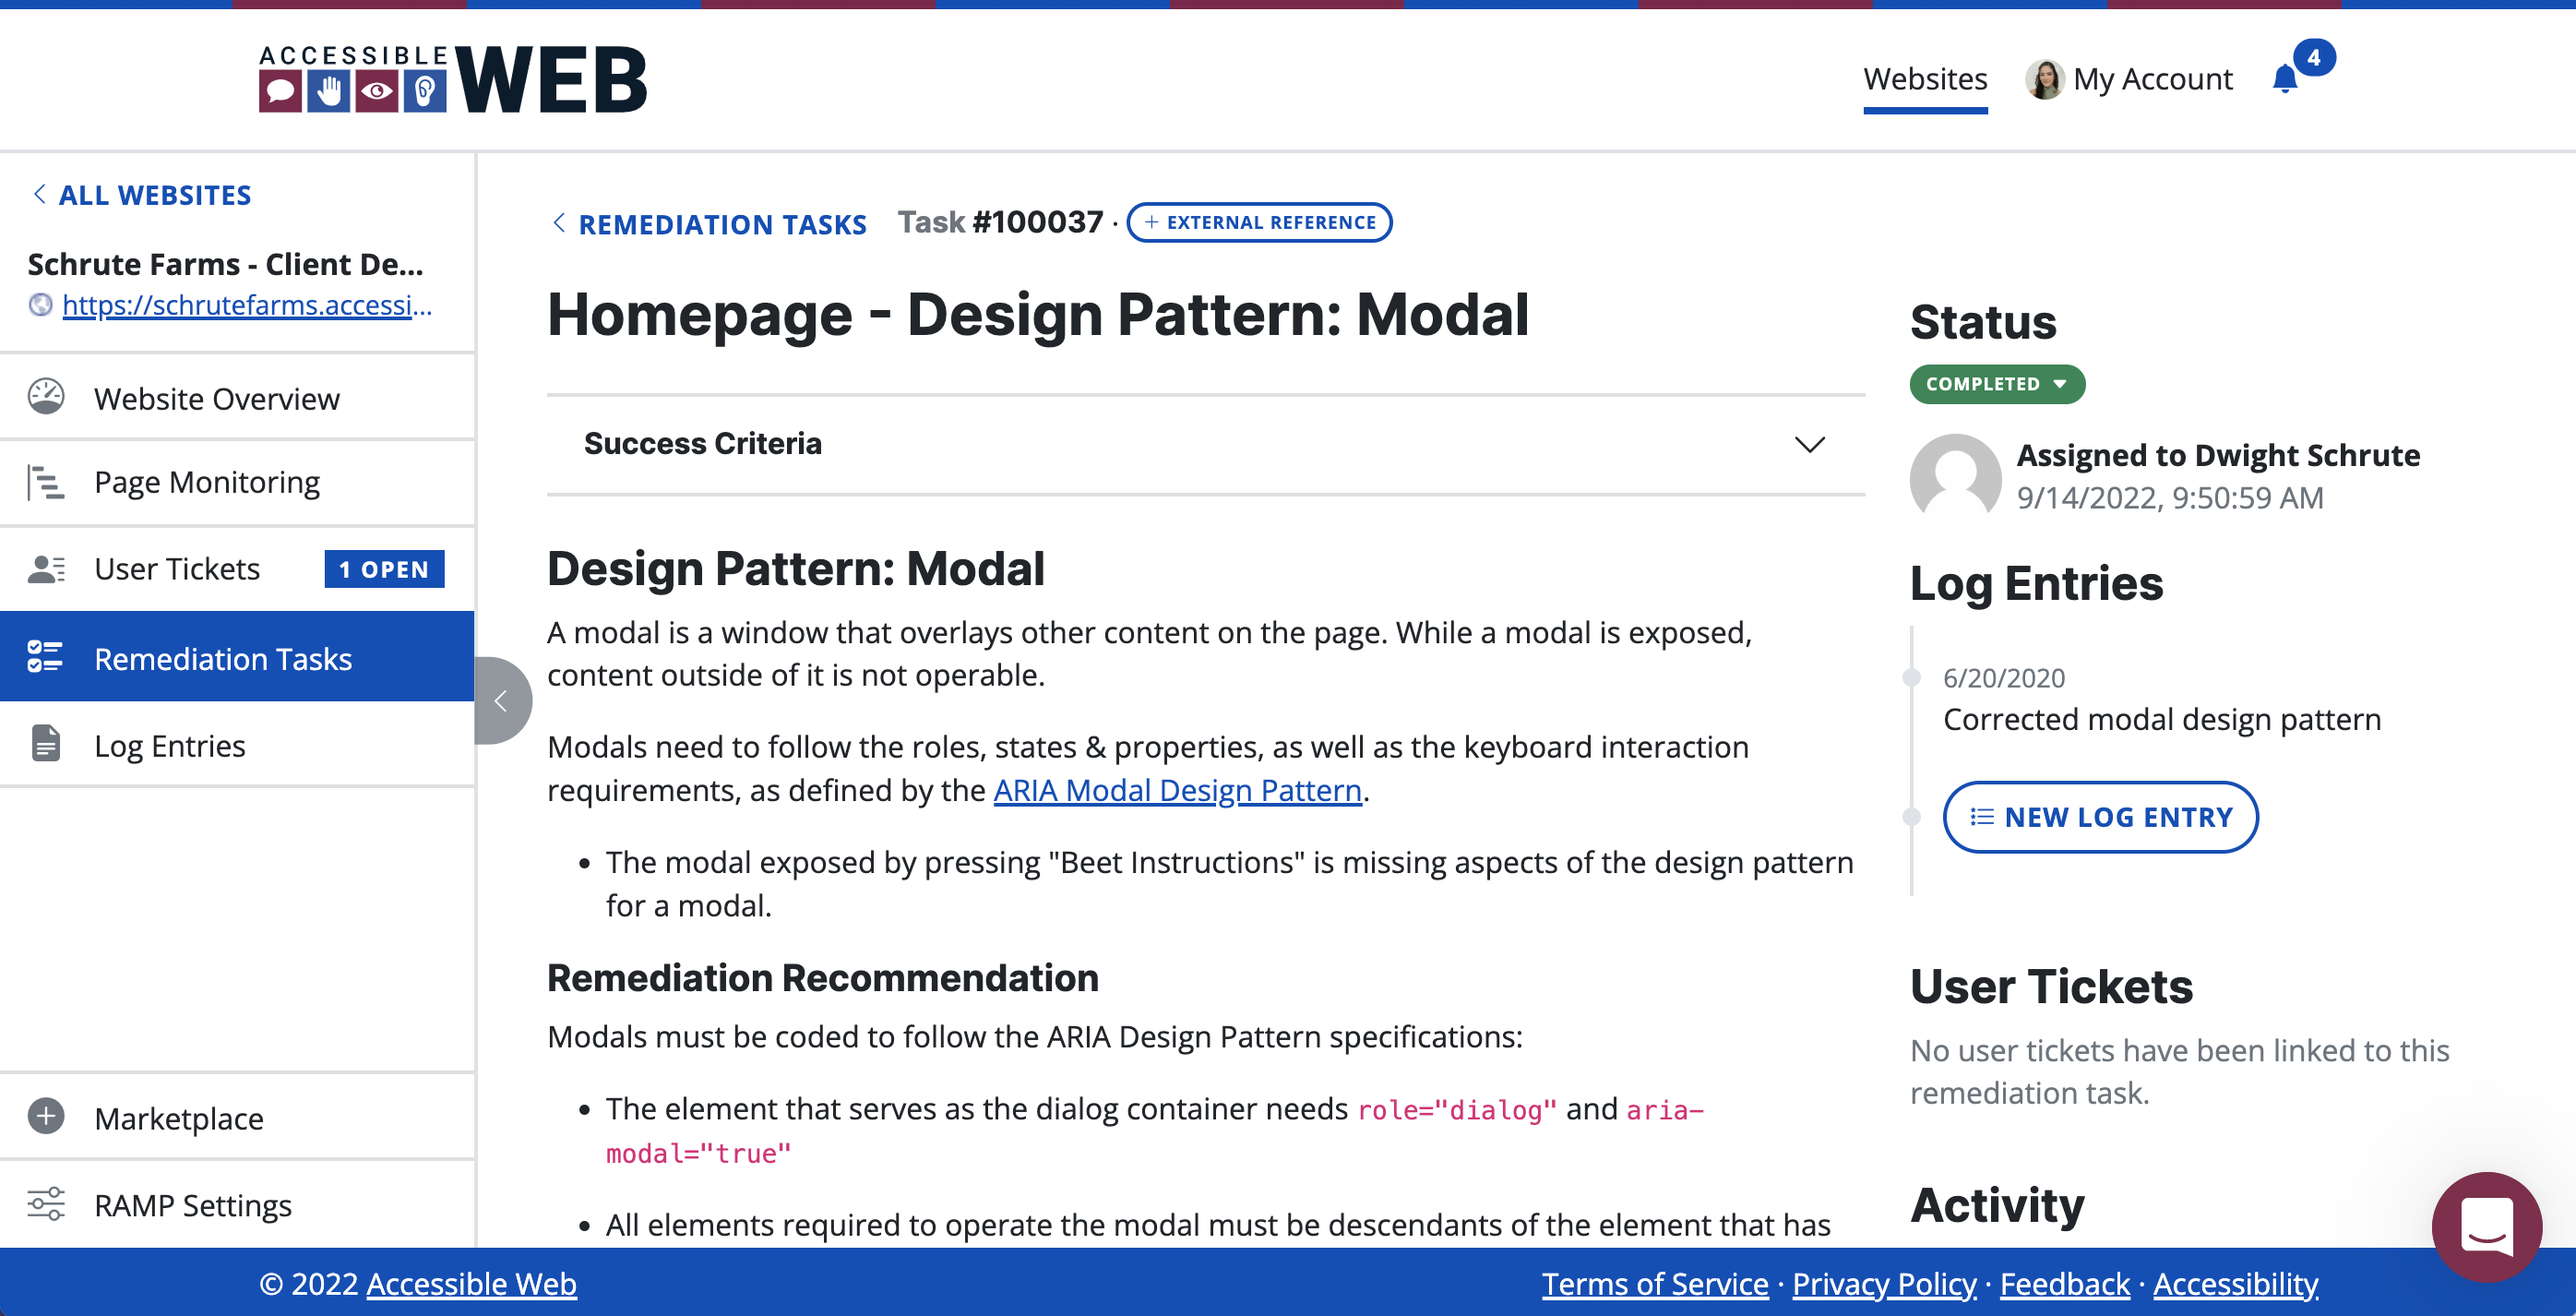
Task: Click the My Account avatar photo
Action: pyautogui.click(x=2044, y=79)
